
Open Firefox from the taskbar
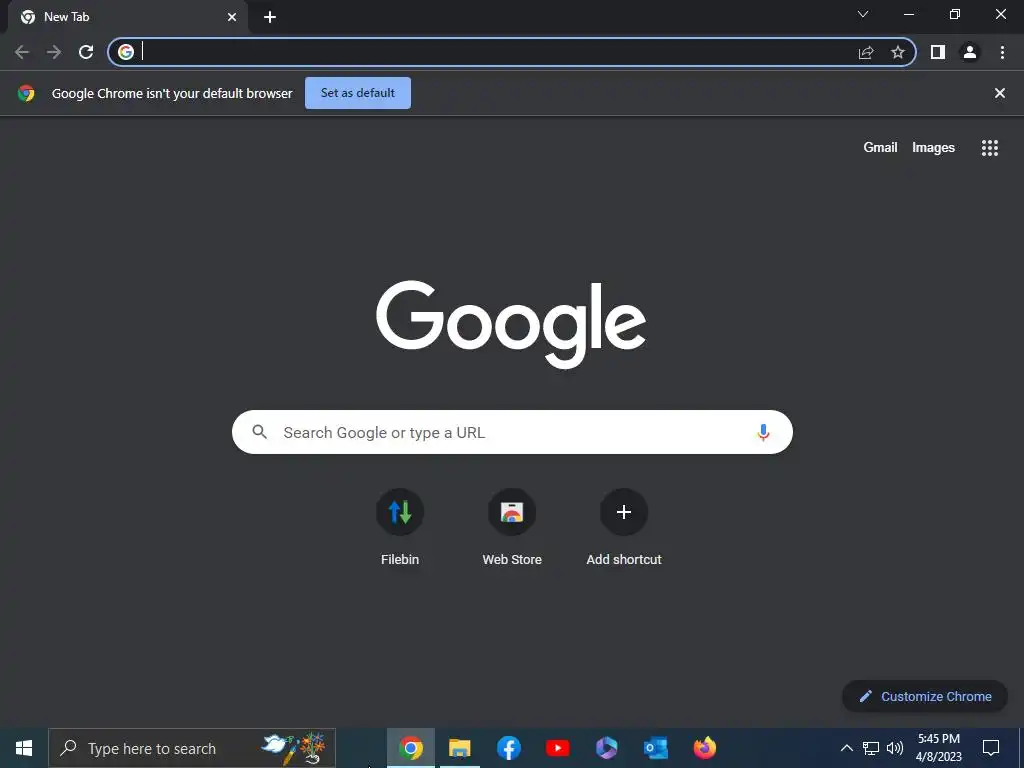coord(705,748)
